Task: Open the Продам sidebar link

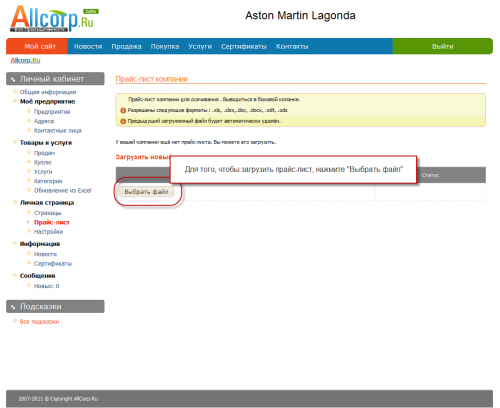Action: pyautogui.click(x=44, y=153)
